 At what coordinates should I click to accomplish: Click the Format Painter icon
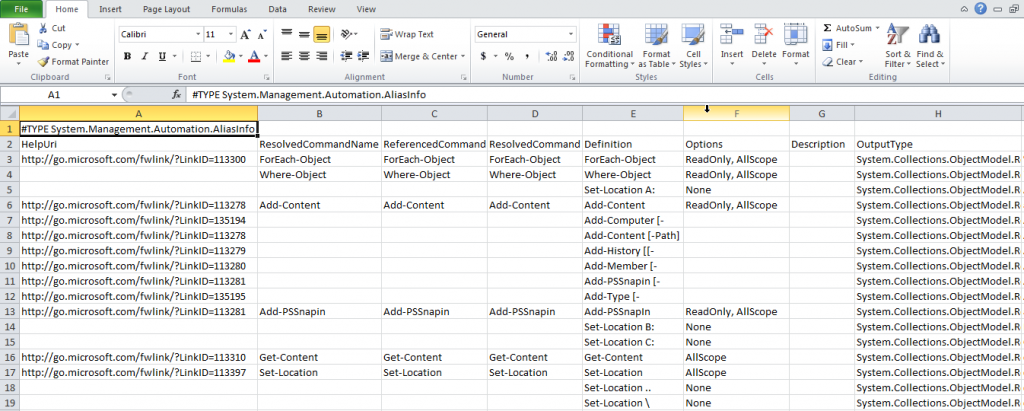43,62
